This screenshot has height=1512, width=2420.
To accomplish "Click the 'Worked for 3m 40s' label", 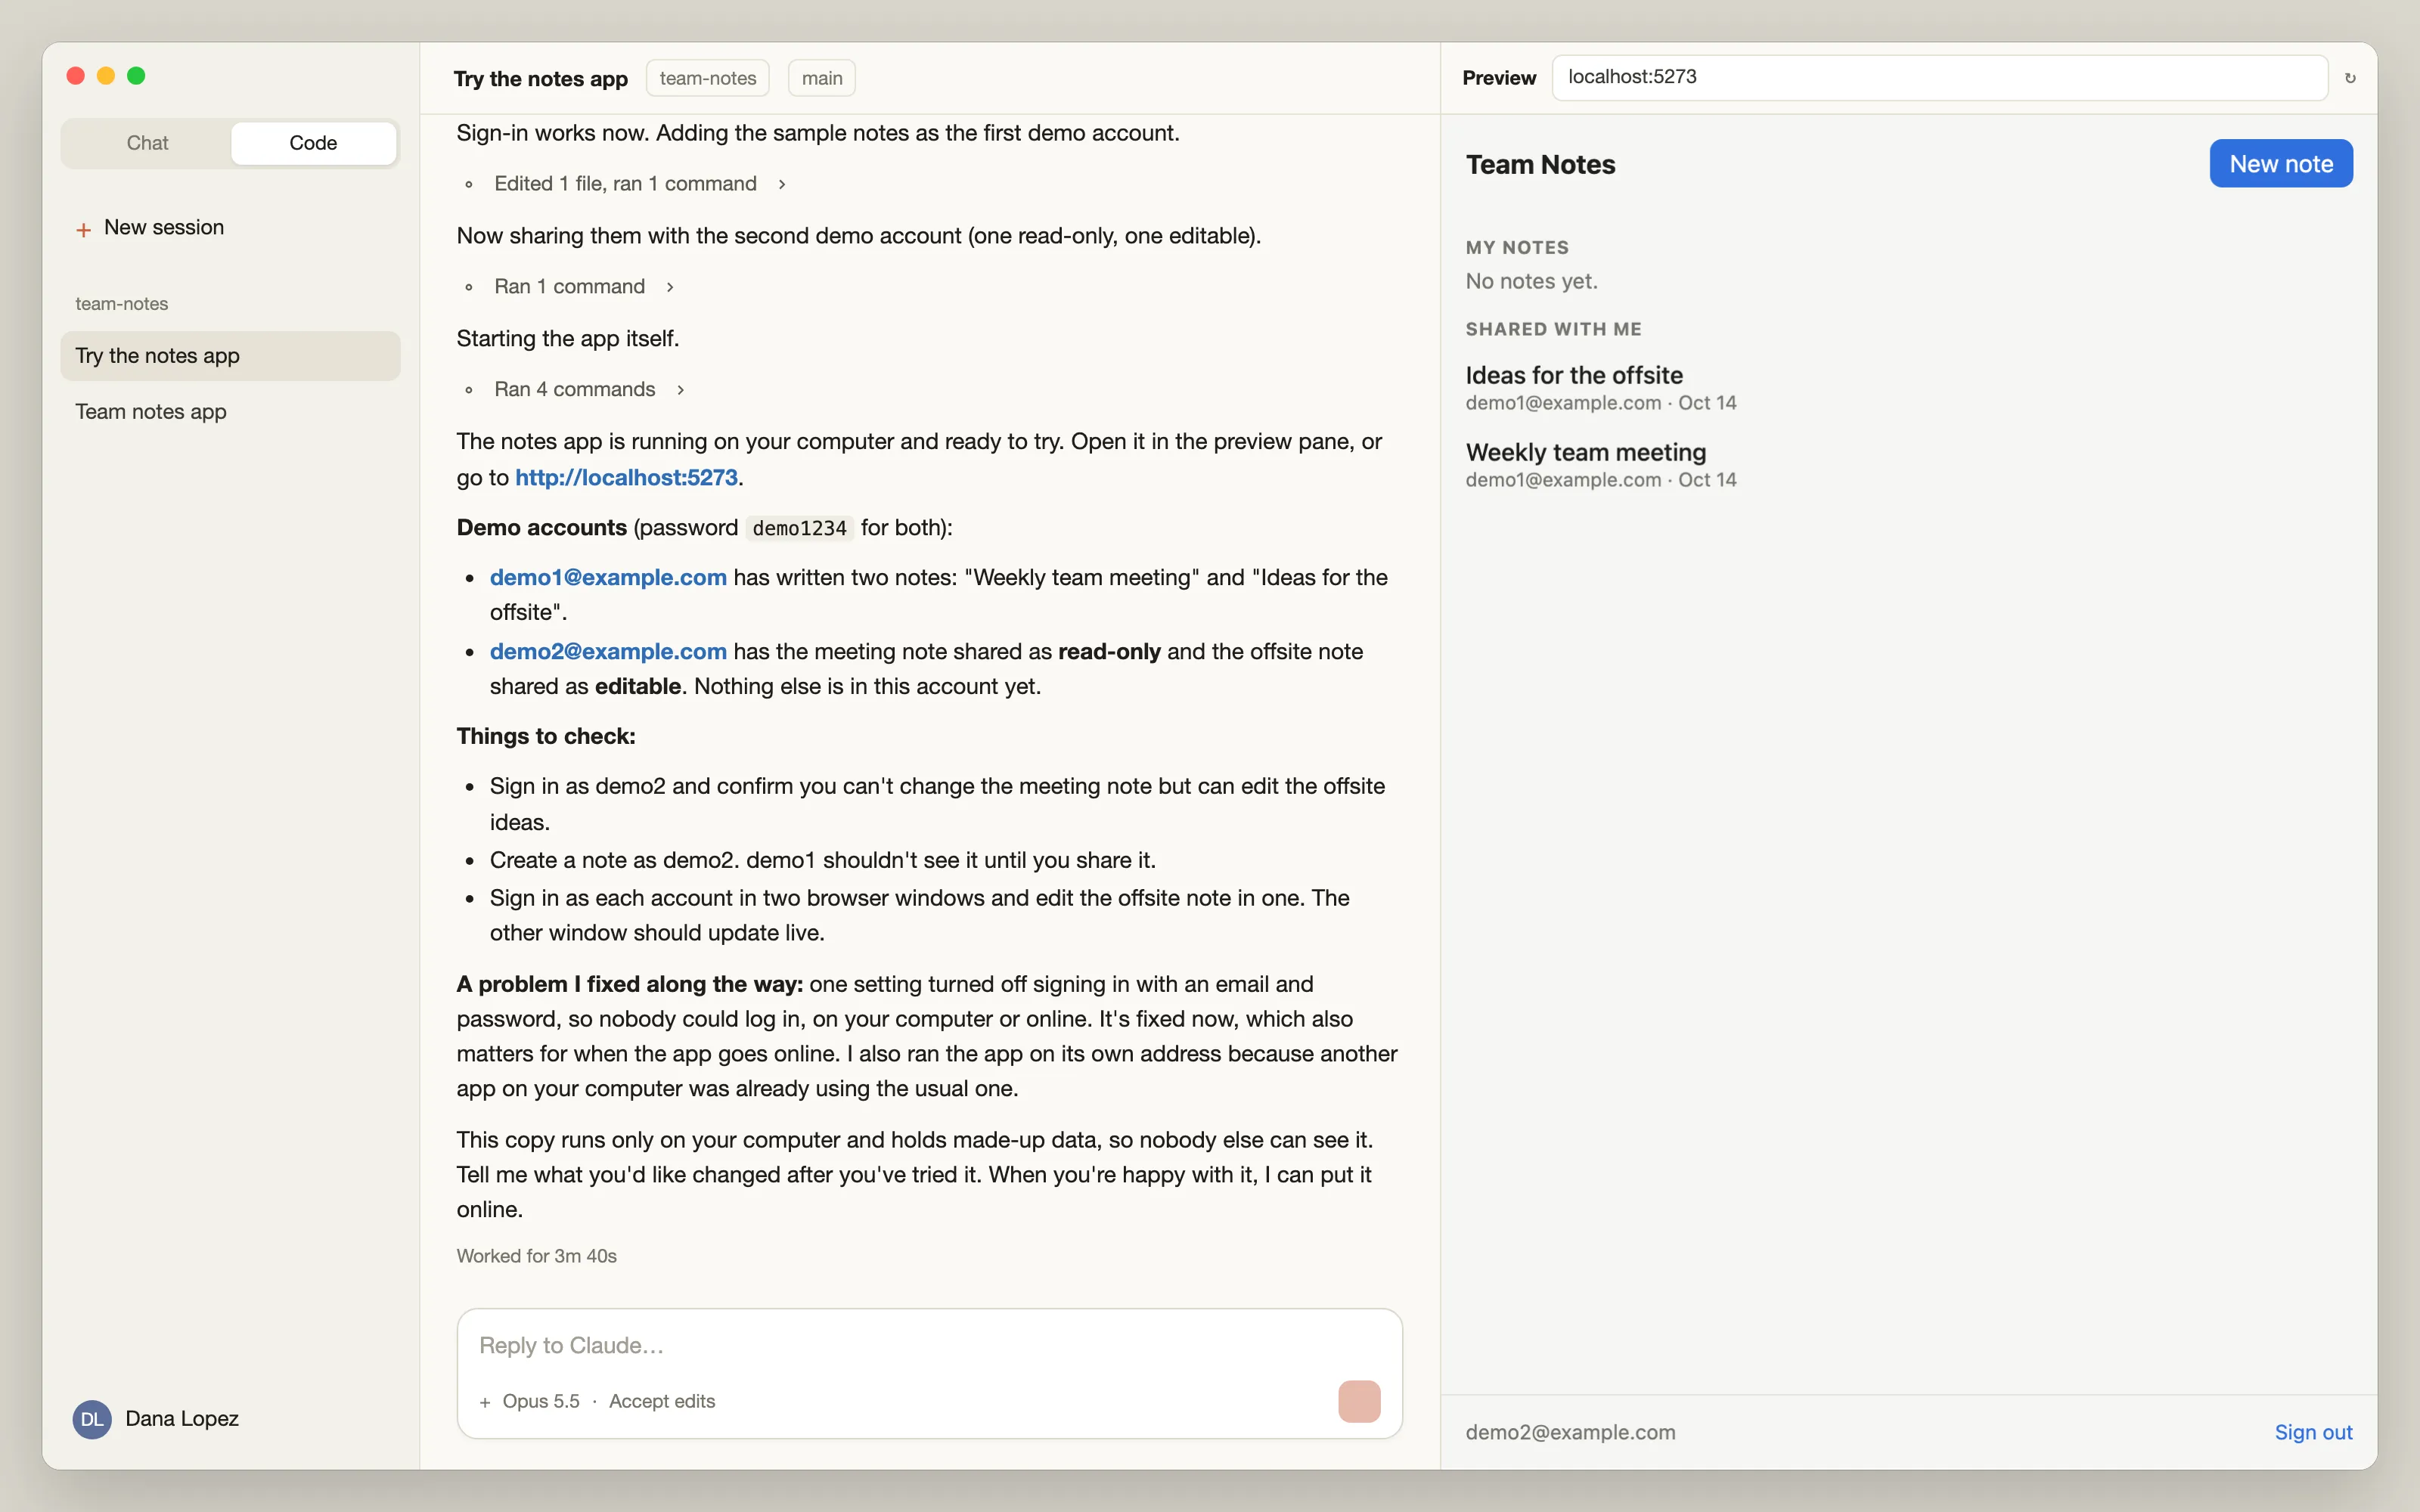I will [537, 1256].
